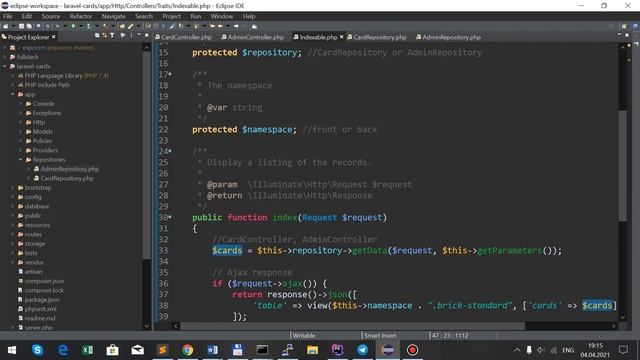Click the Project Explorer scroll down arrow
This screenshot has height=360, width=640.
147,326
